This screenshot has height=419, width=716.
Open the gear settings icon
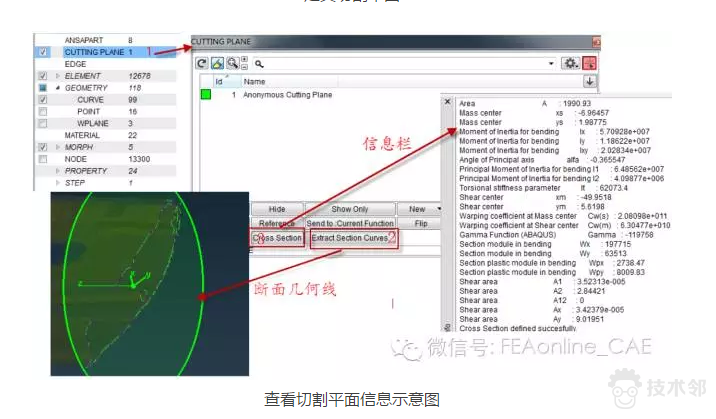571,63
